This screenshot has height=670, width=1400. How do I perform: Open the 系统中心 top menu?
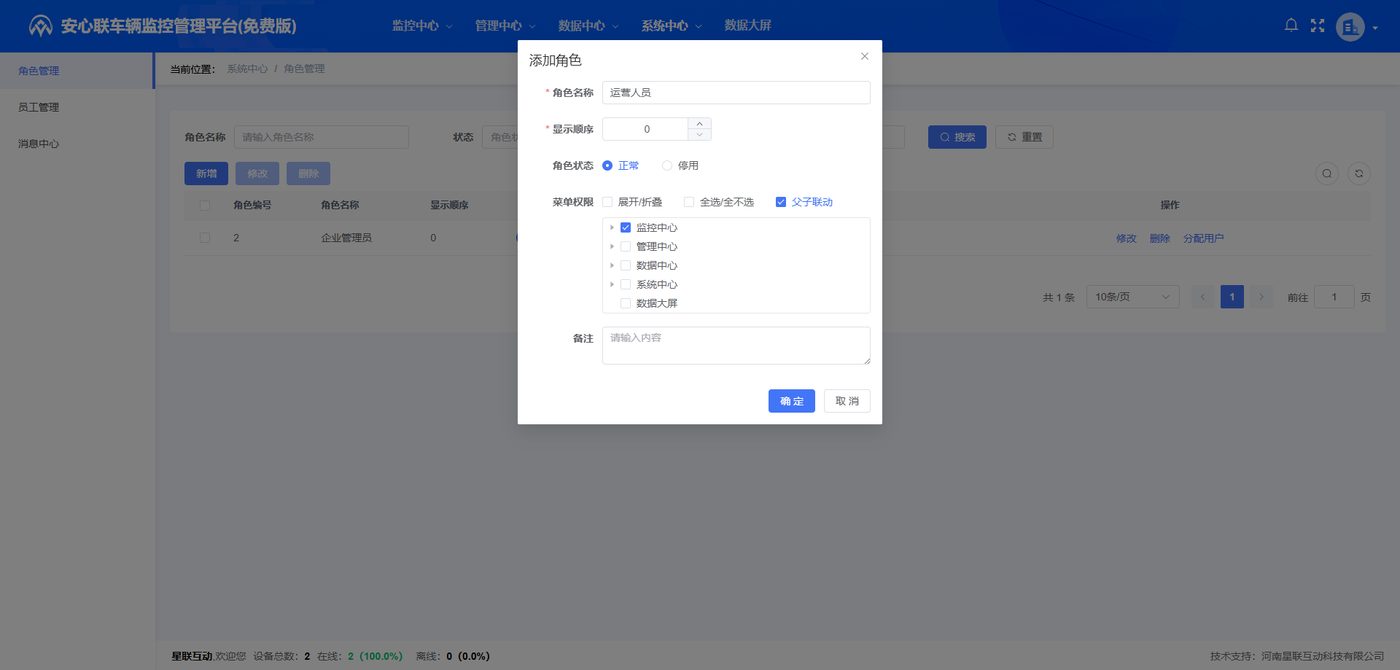coord(671,26)
